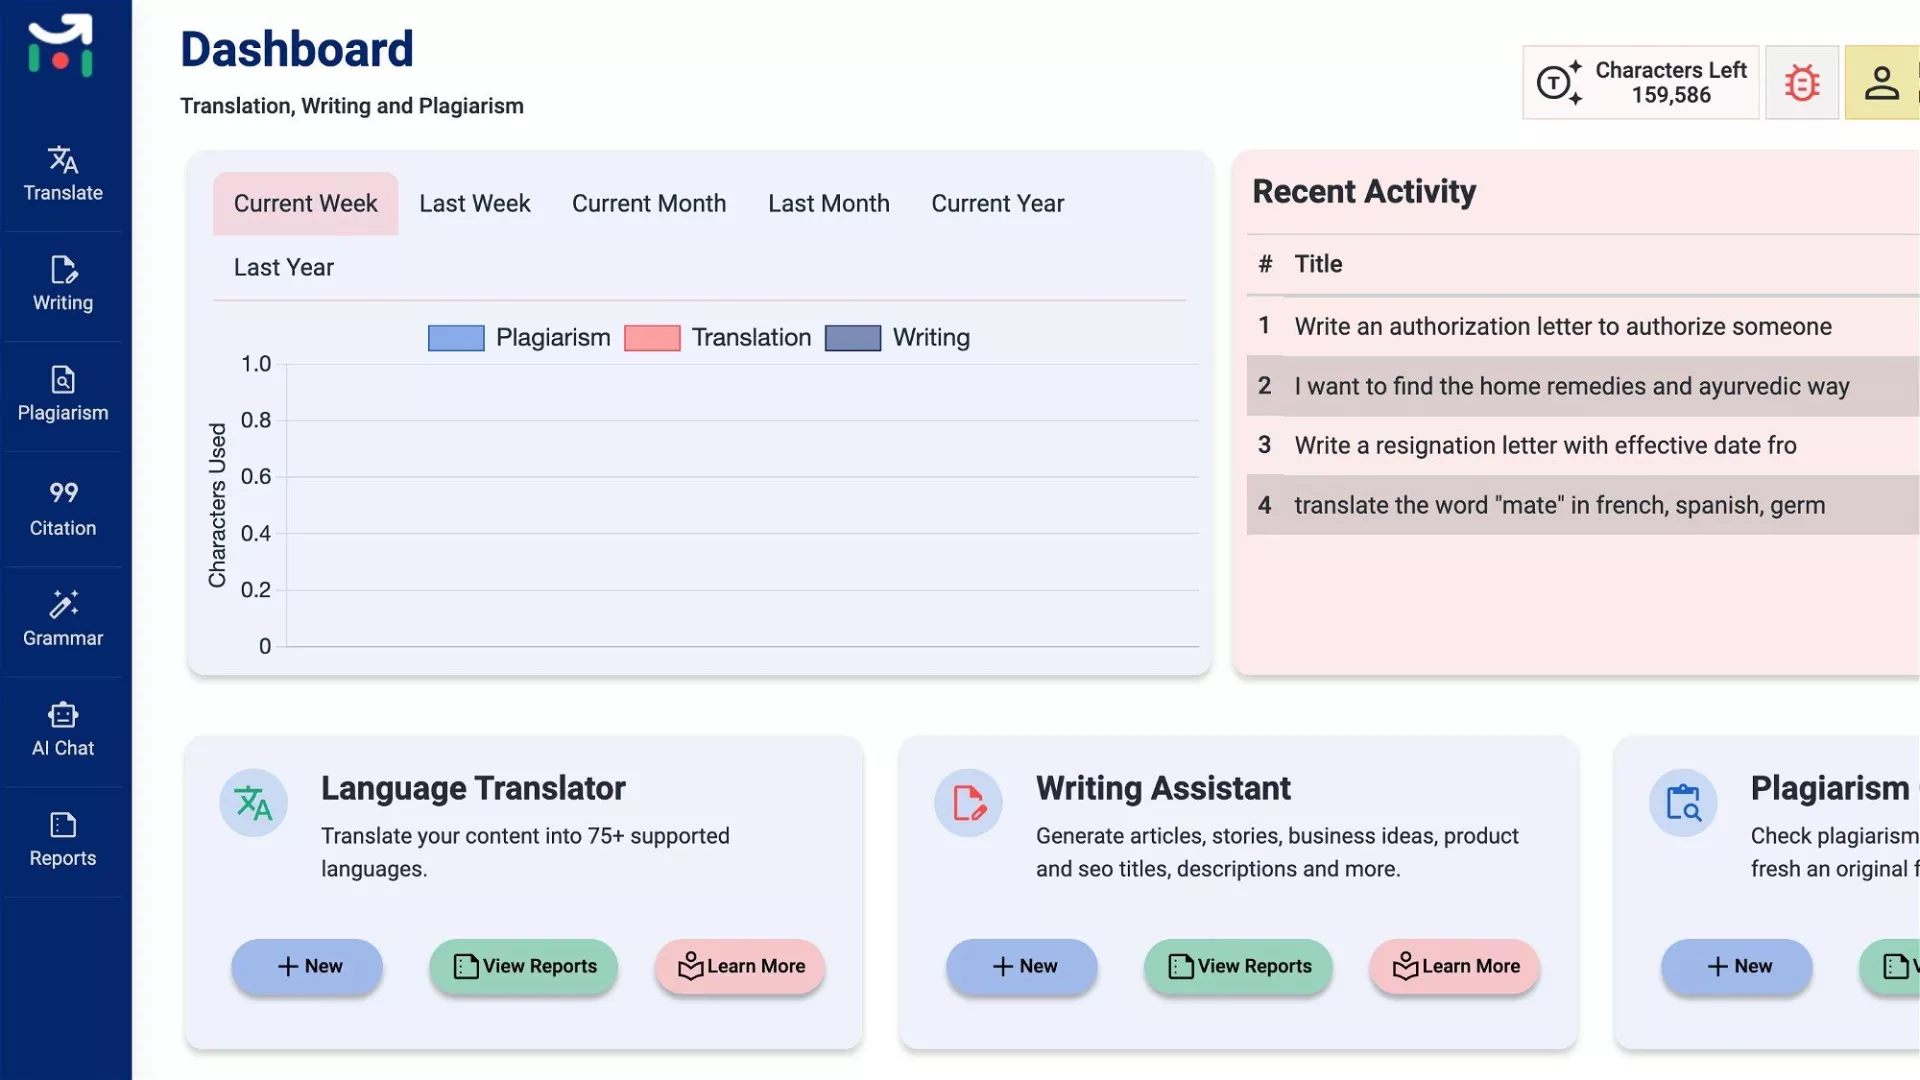Viewport: 1920px width, 1080px height.
Task: Toggle Translation series in chart legend
Action: pos(652,338)
